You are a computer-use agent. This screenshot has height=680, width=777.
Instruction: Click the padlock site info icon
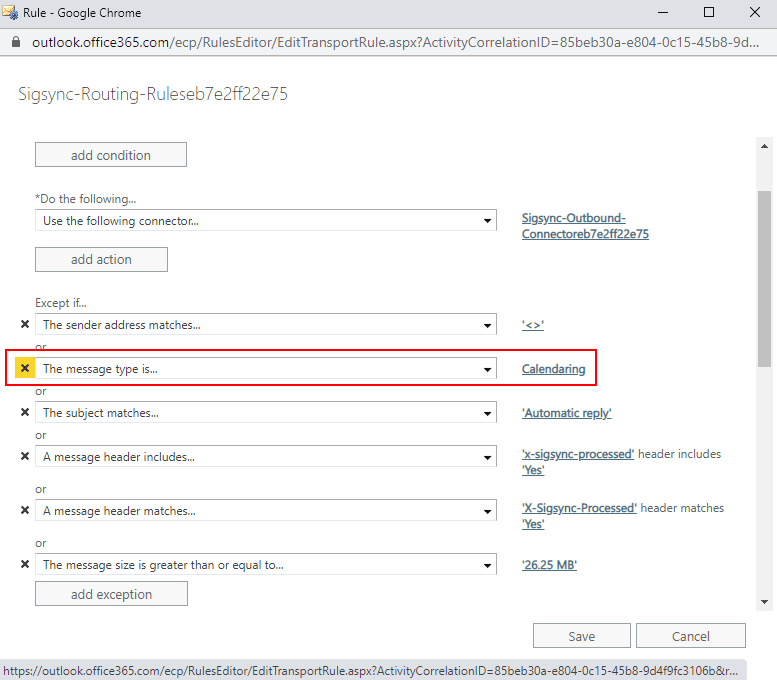tap(15, 43)
